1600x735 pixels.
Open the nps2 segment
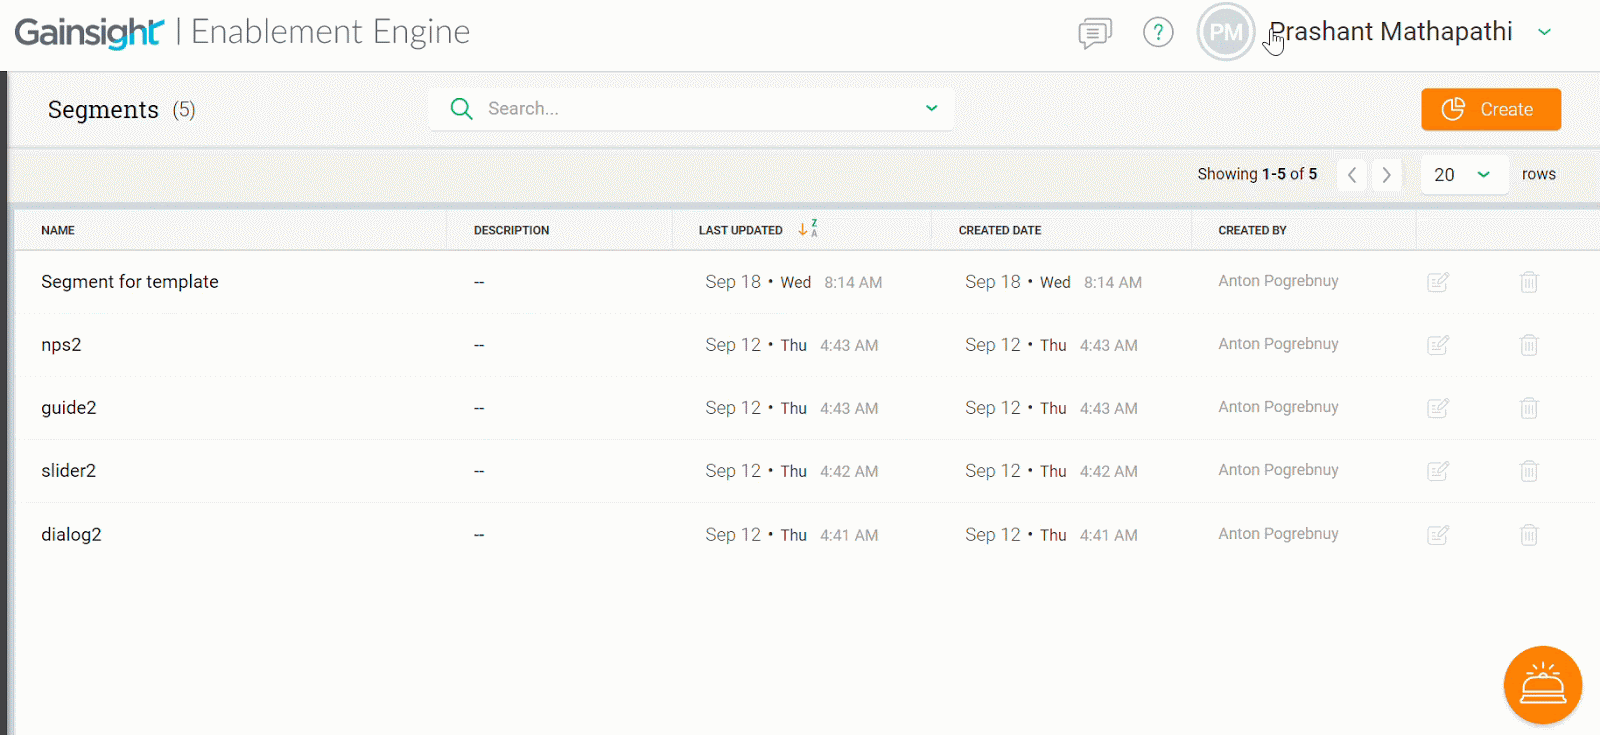coord(61,345)
